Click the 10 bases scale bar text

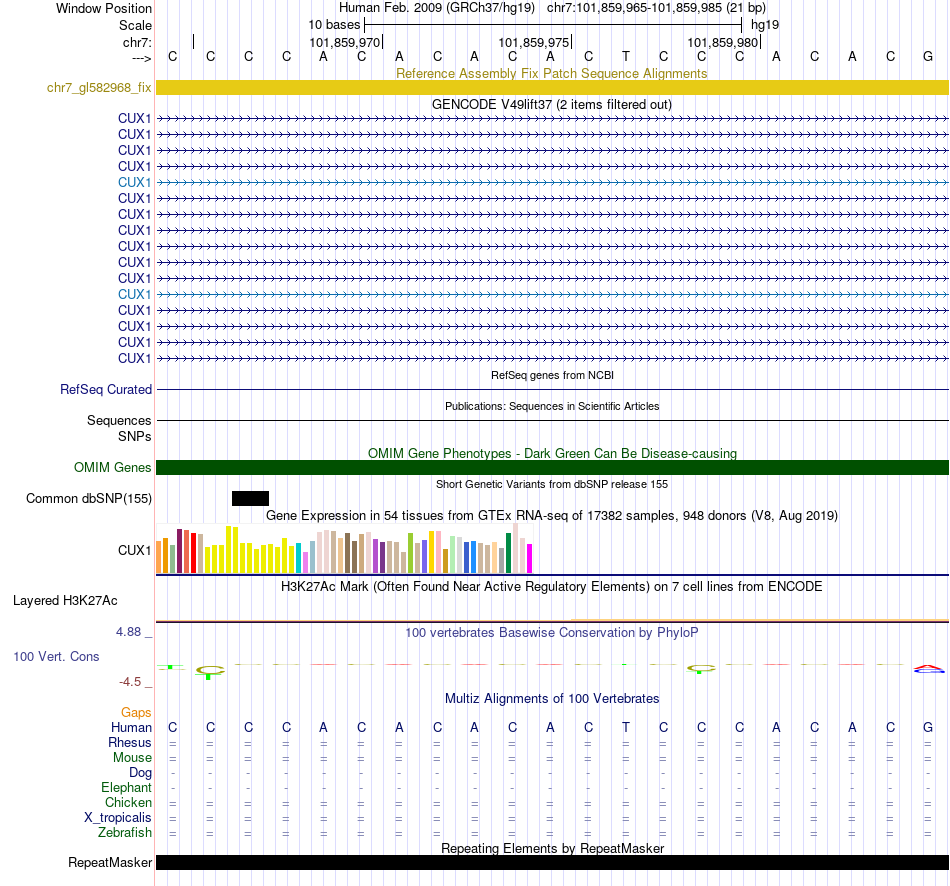pyautogui.click(x=334, y=25)
